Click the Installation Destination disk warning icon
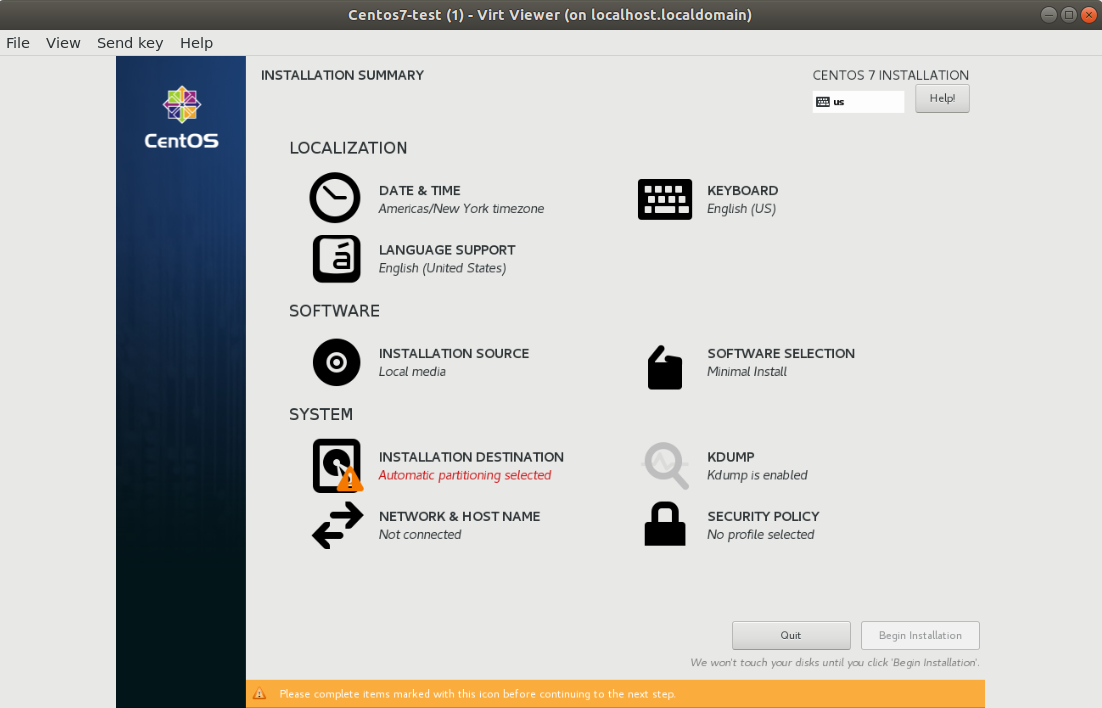 pyautogui.click(x=337, y=465)
